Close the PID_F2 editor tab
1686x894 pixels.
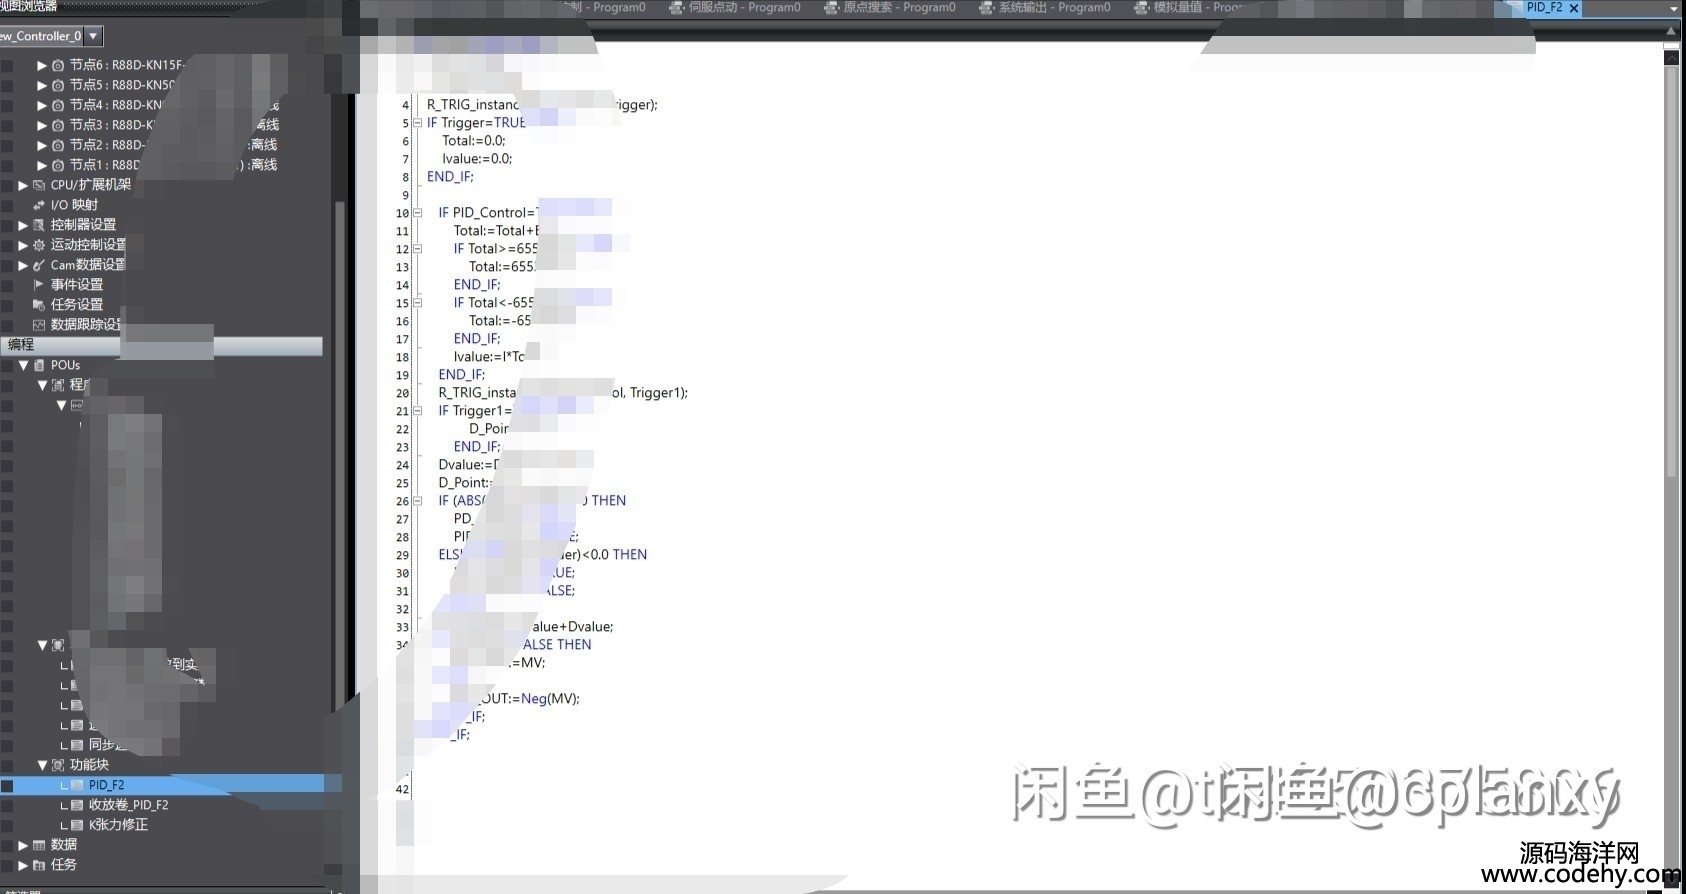coord(1574,8)
